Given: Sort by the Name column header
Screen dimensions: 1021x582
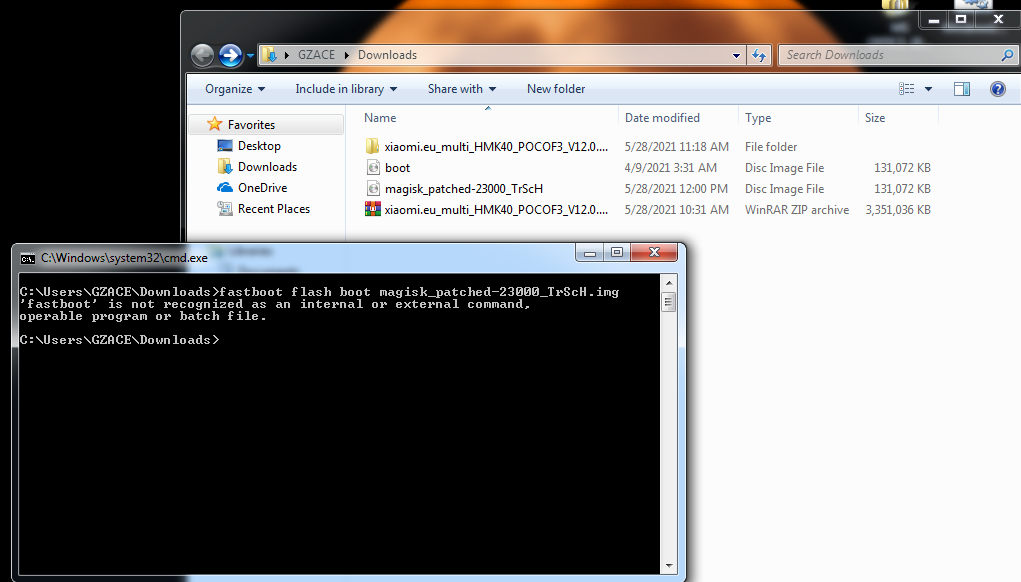Looking at the screenshot, I should pos(380,118).
